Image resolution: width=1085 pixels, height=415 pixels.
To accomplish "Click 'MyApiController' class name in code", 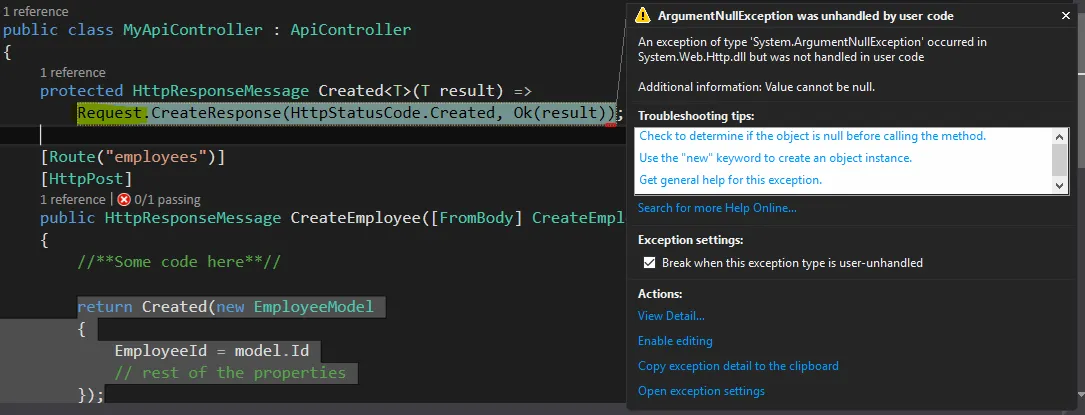I will pyautogui.click(x=193, y=30).
